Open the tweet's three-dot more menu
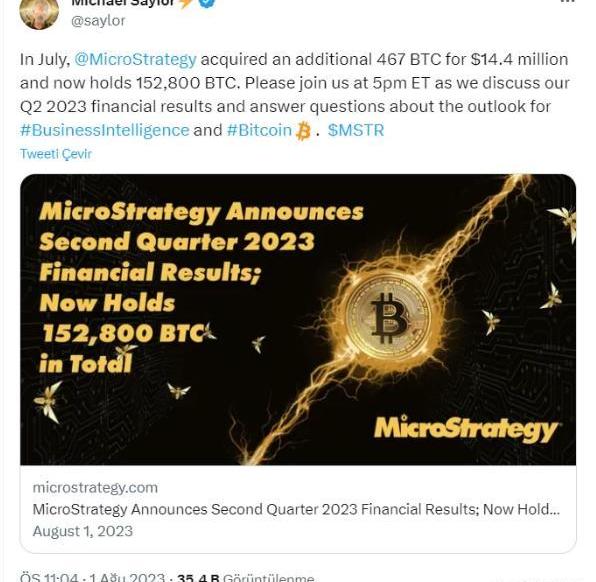 pos(567,2)
